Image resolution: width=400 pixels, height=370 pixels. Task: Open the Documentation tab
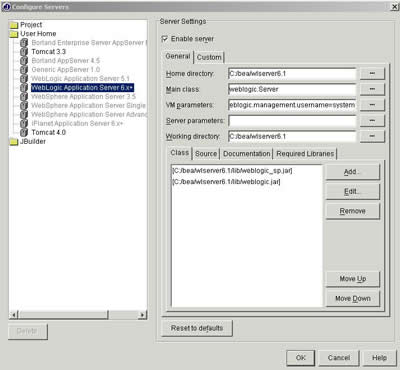tap(247, 154)
